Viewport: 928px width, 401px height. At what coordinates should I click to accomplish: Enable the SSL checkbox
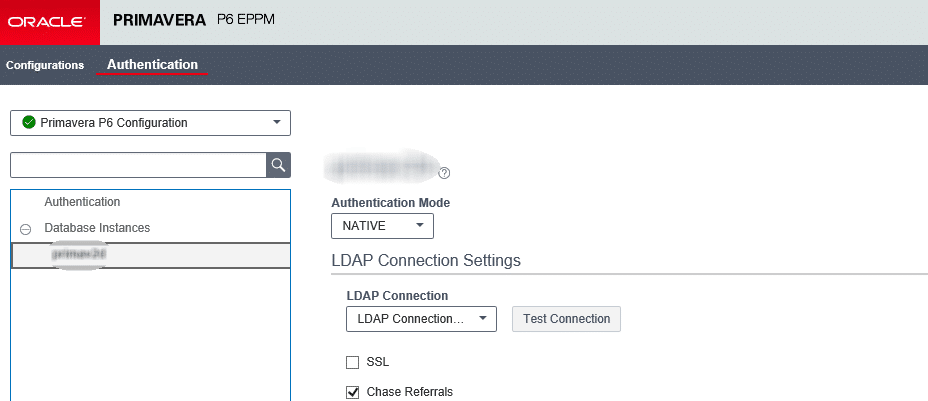353,362
